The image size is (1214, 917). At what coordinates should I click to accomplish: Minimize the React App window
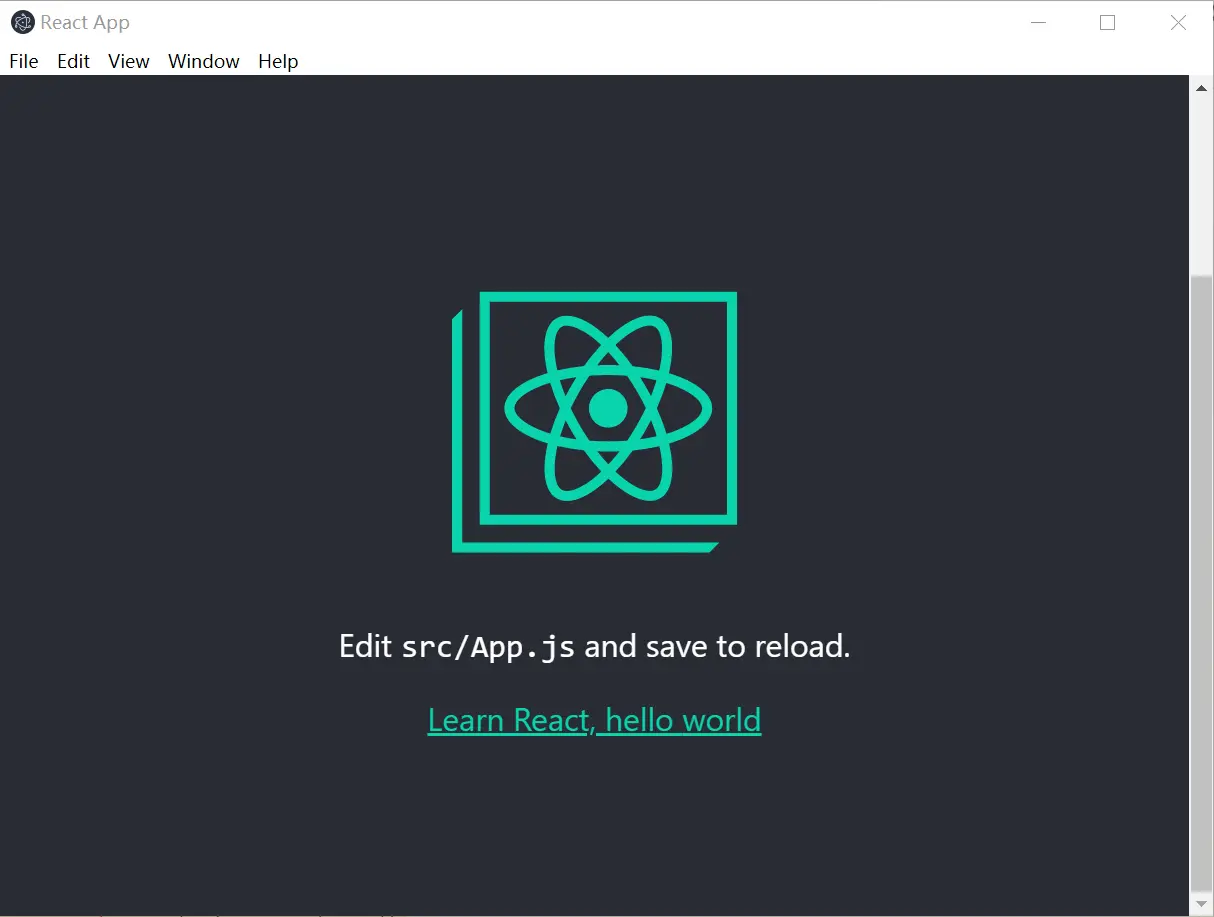1038,22
